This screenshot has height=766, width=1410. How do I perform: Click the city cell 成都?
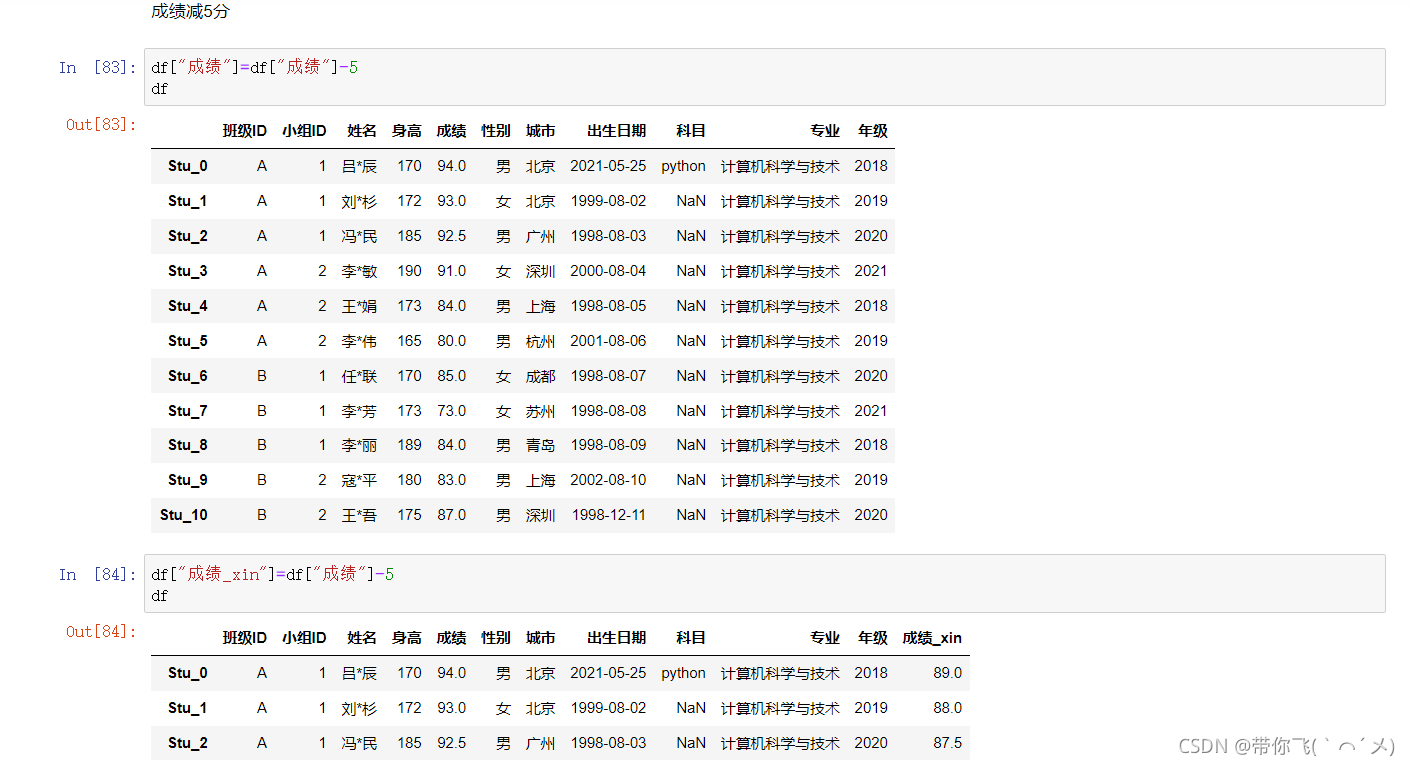pos(541,376)
